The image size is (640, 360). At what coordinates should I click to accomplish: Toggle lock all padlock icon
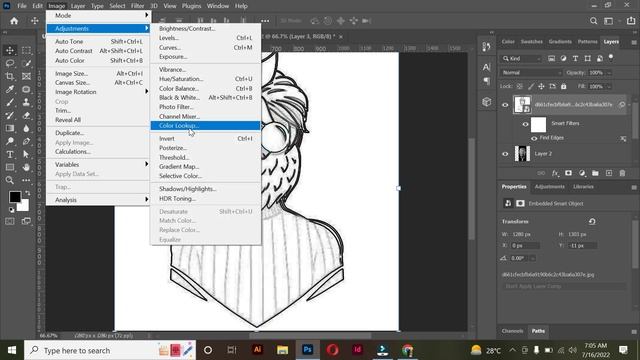tap(564, 87)
